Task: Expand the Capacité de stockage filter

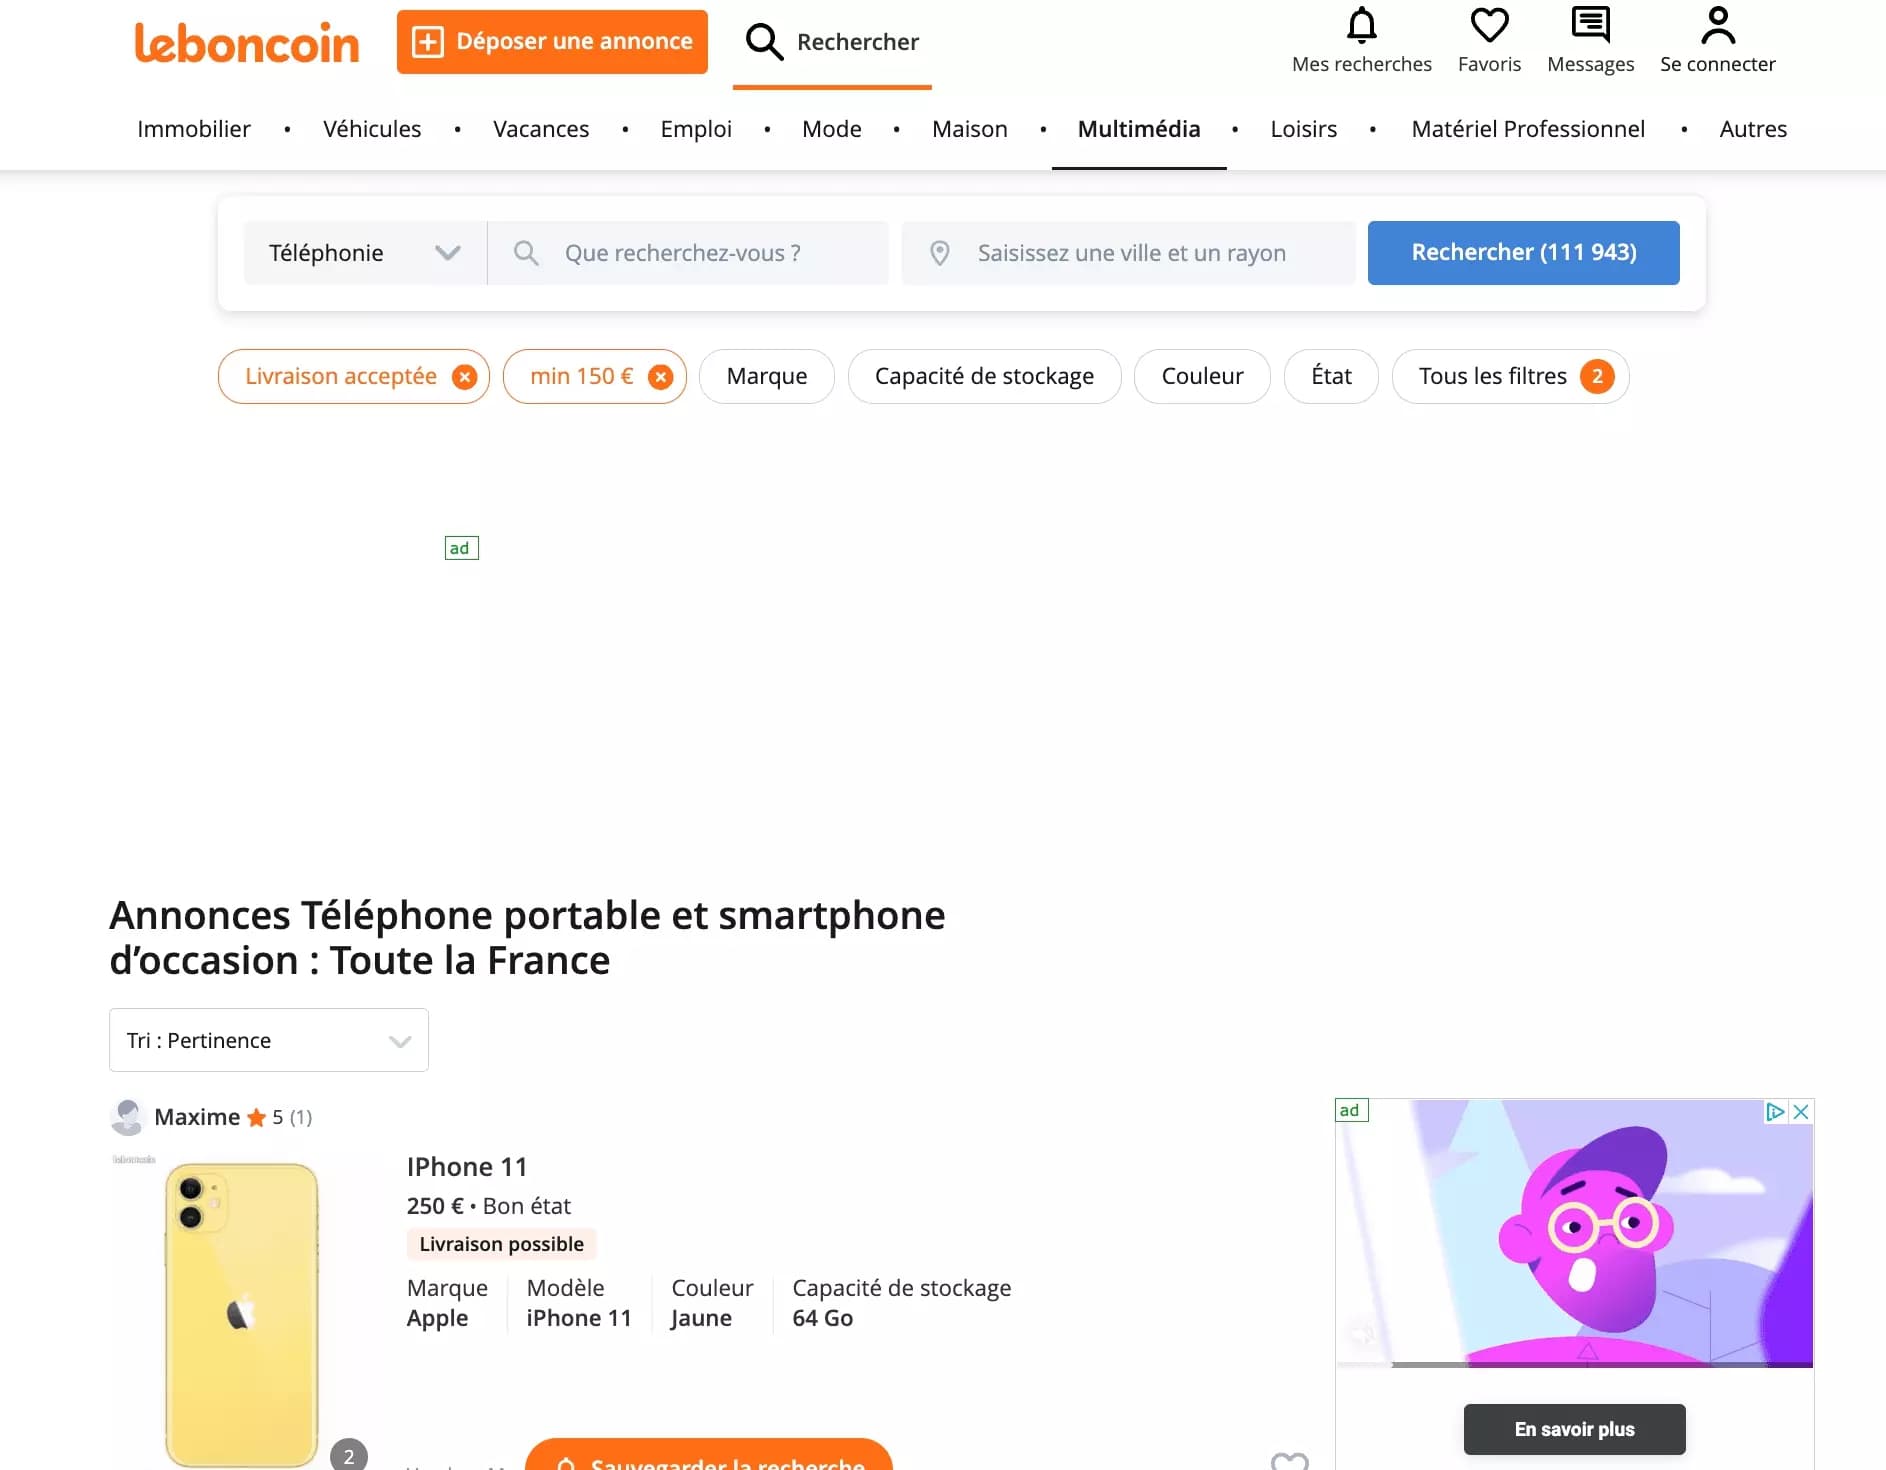Action: pyautogui.click(x=984, y=377)
